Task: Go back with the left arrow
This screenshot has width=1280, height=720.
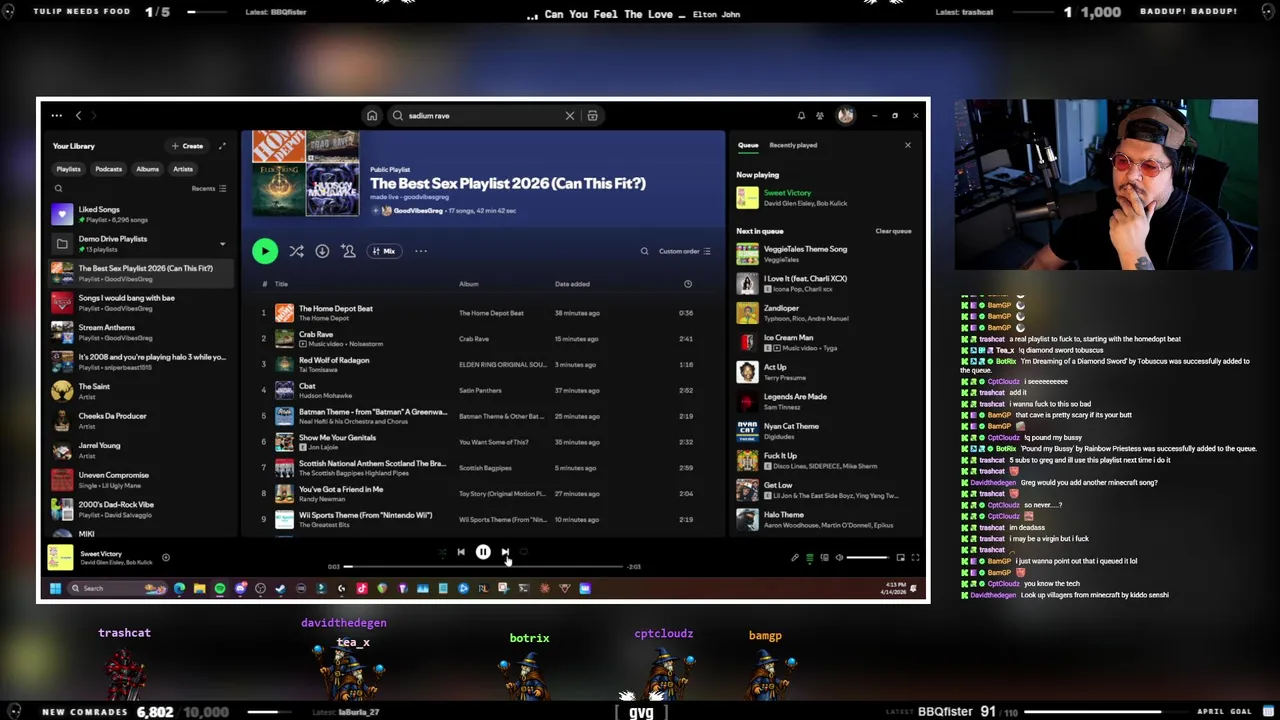Action: pos(79,116)
